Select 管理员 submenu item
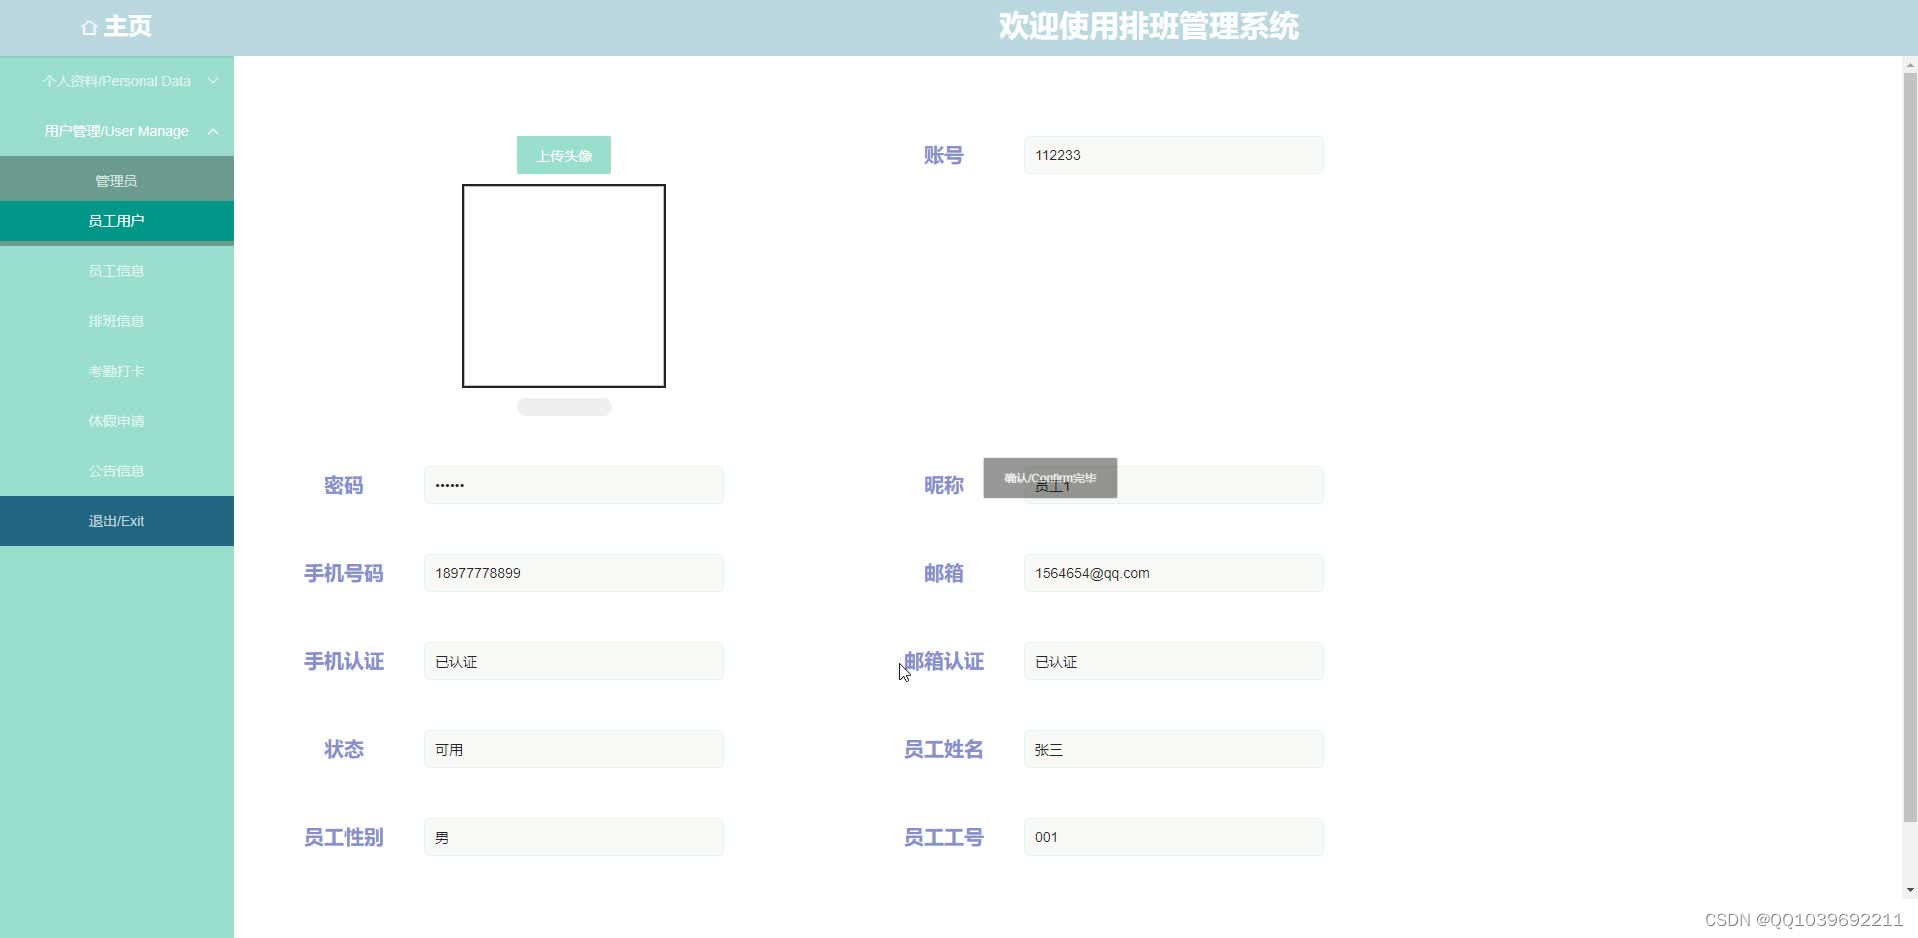This screenshot has width=1918, height=938. [x=117, y=181]
